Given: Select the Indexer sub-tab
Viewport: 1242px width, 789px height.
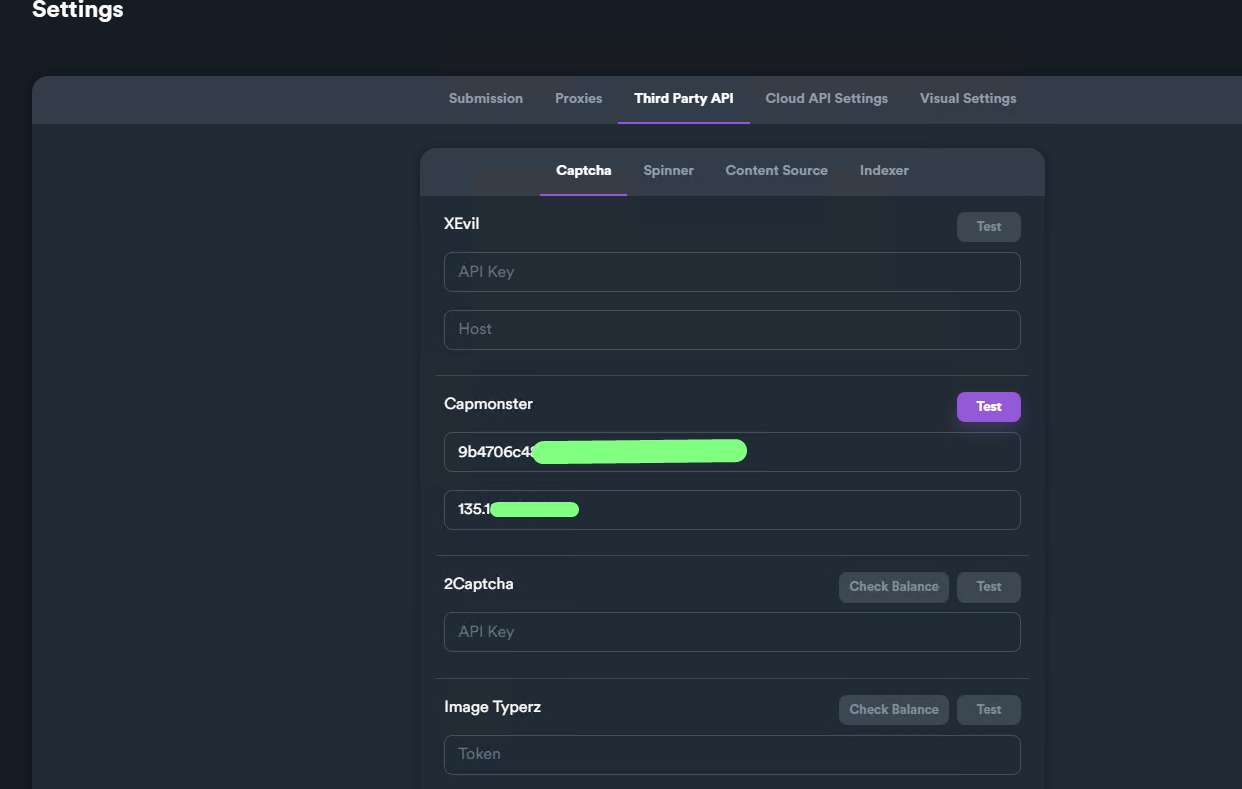Looking at the screenshot, I should point(884,170).
